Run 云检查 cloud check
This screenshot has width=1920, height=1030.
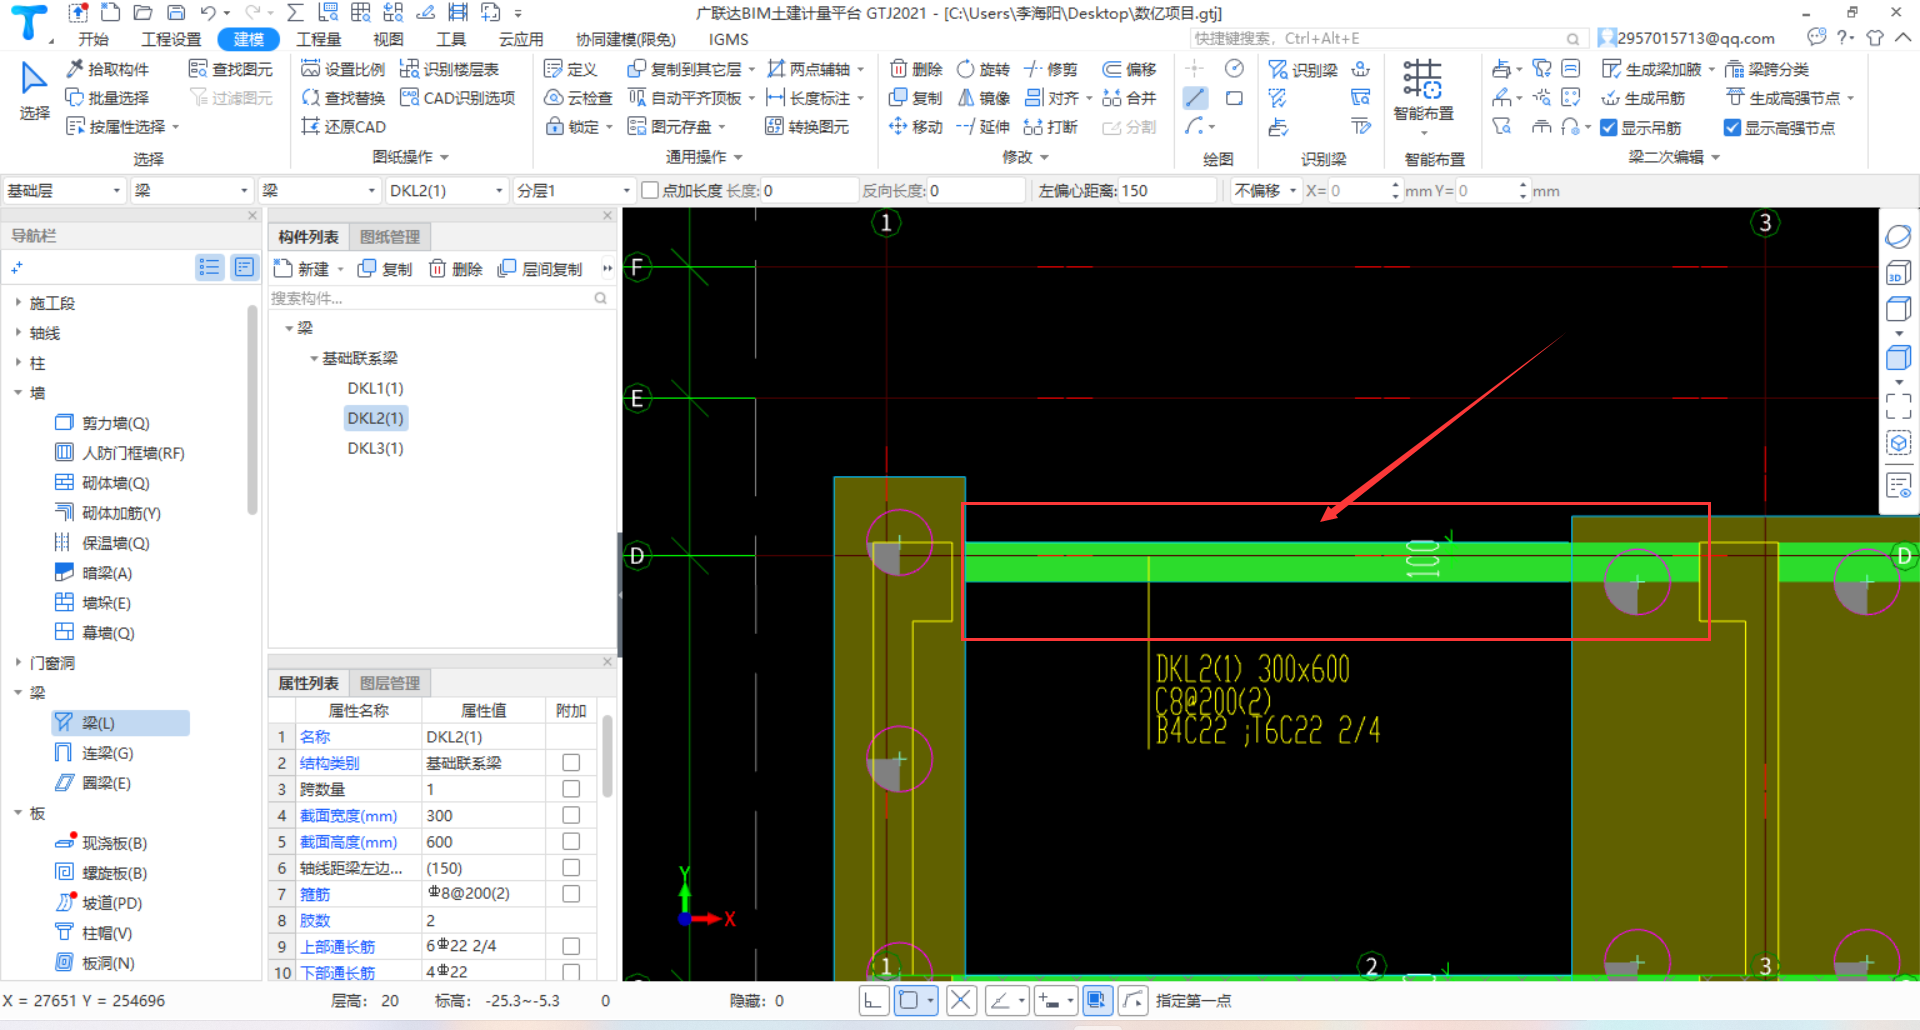click(x=578, y=98)
